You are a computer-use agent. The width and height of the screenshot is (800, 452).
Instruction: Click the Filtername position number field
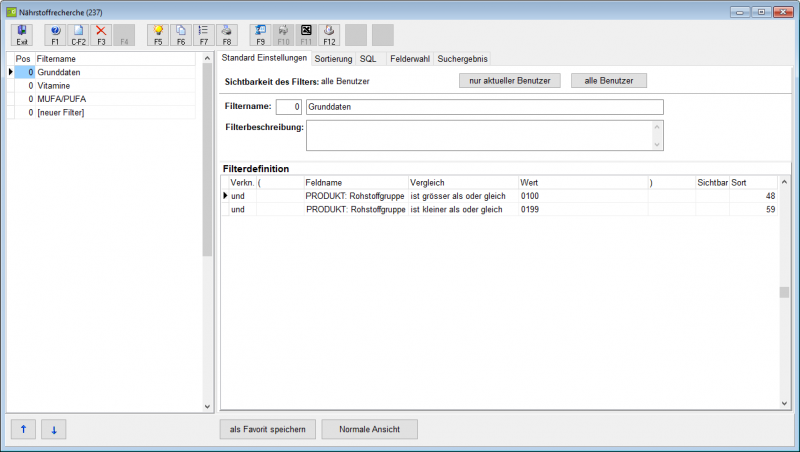click(289, 107)
